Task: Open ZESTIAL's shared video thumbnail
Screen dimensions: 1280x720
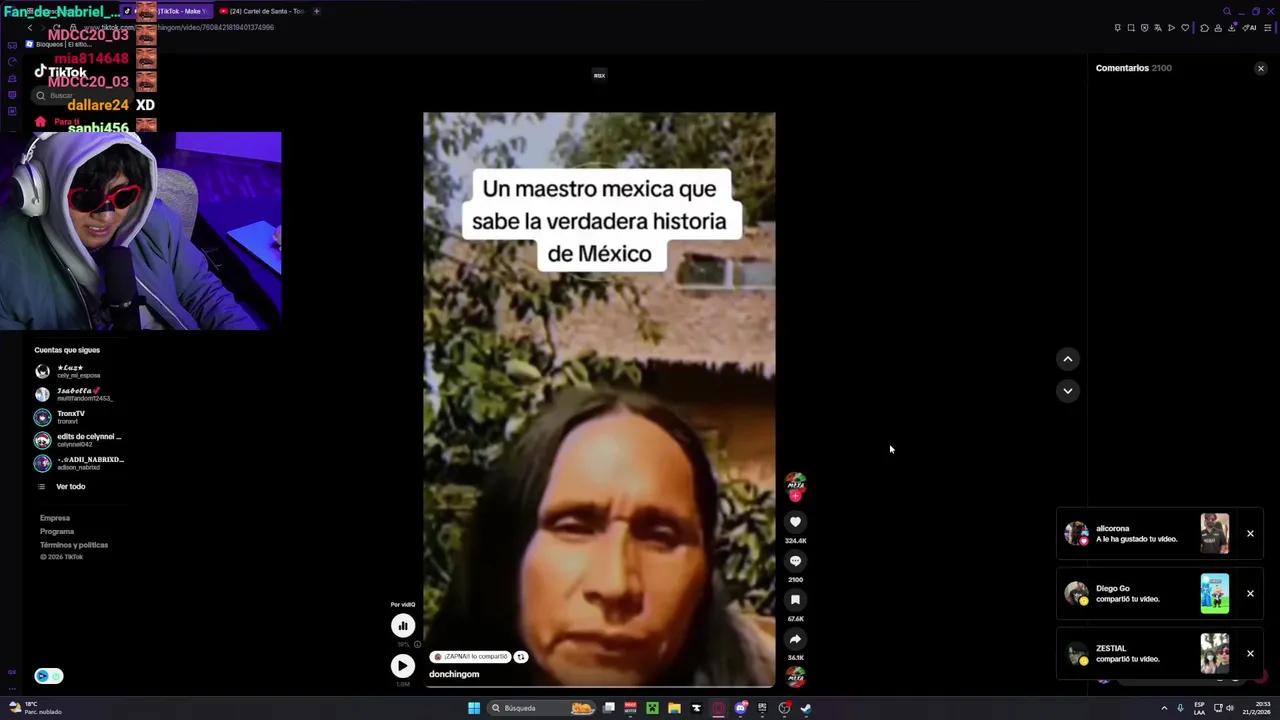Action: (x=1215, y=654)
